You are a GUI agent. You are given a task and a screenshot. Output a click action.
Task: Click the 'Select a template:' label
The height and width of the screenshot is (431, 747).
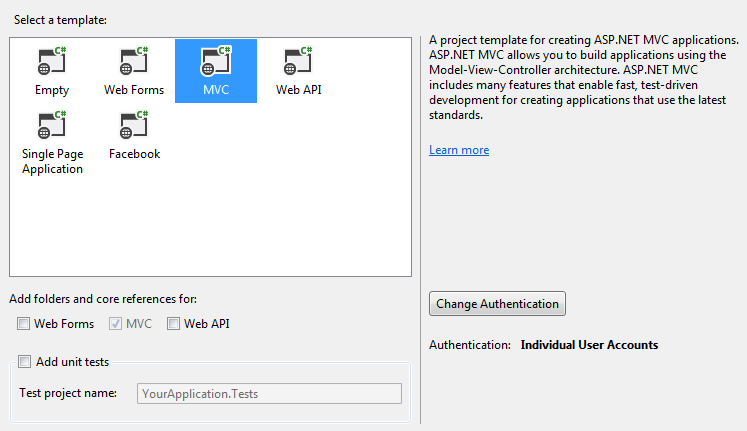[61, 20]
